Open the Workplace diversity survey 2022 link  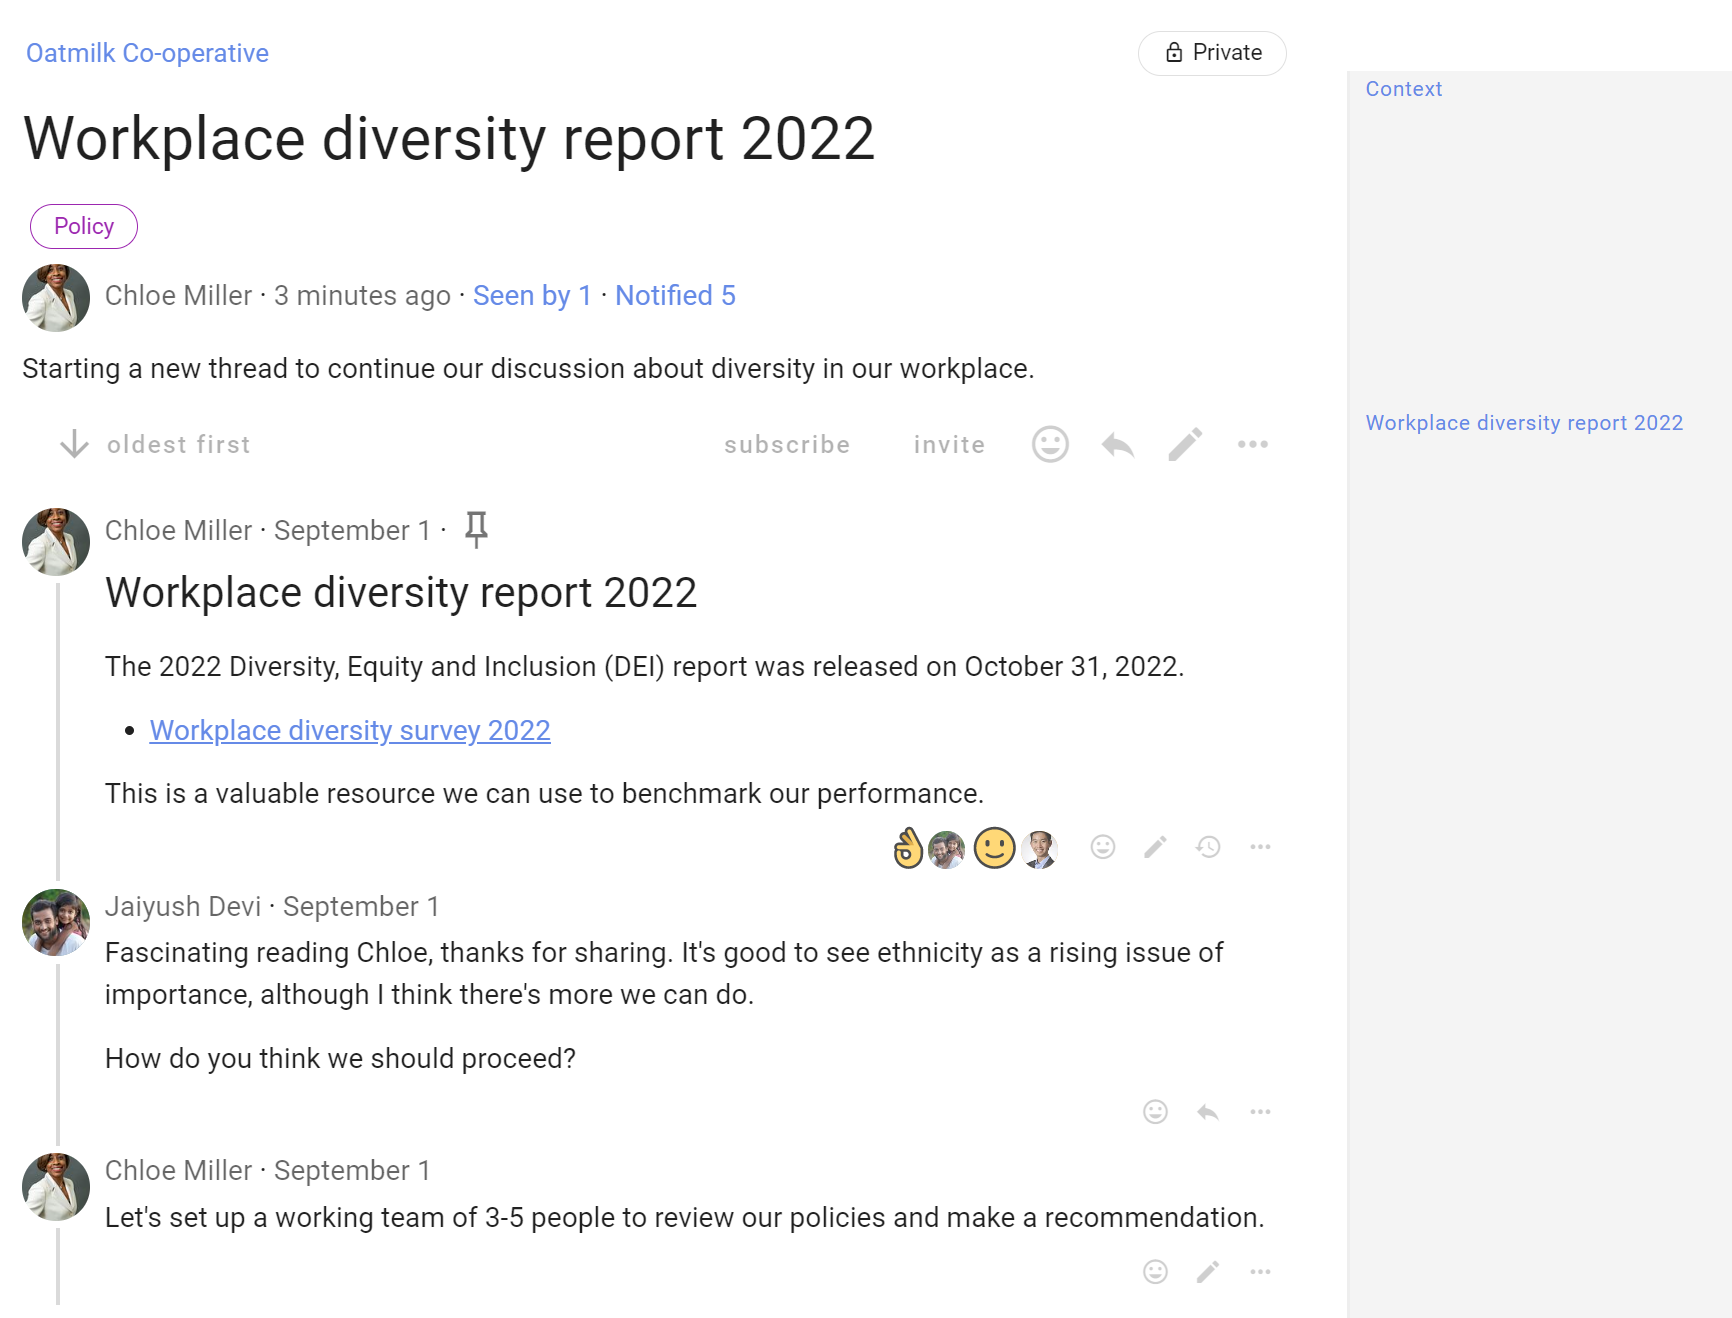pos(350,730)
